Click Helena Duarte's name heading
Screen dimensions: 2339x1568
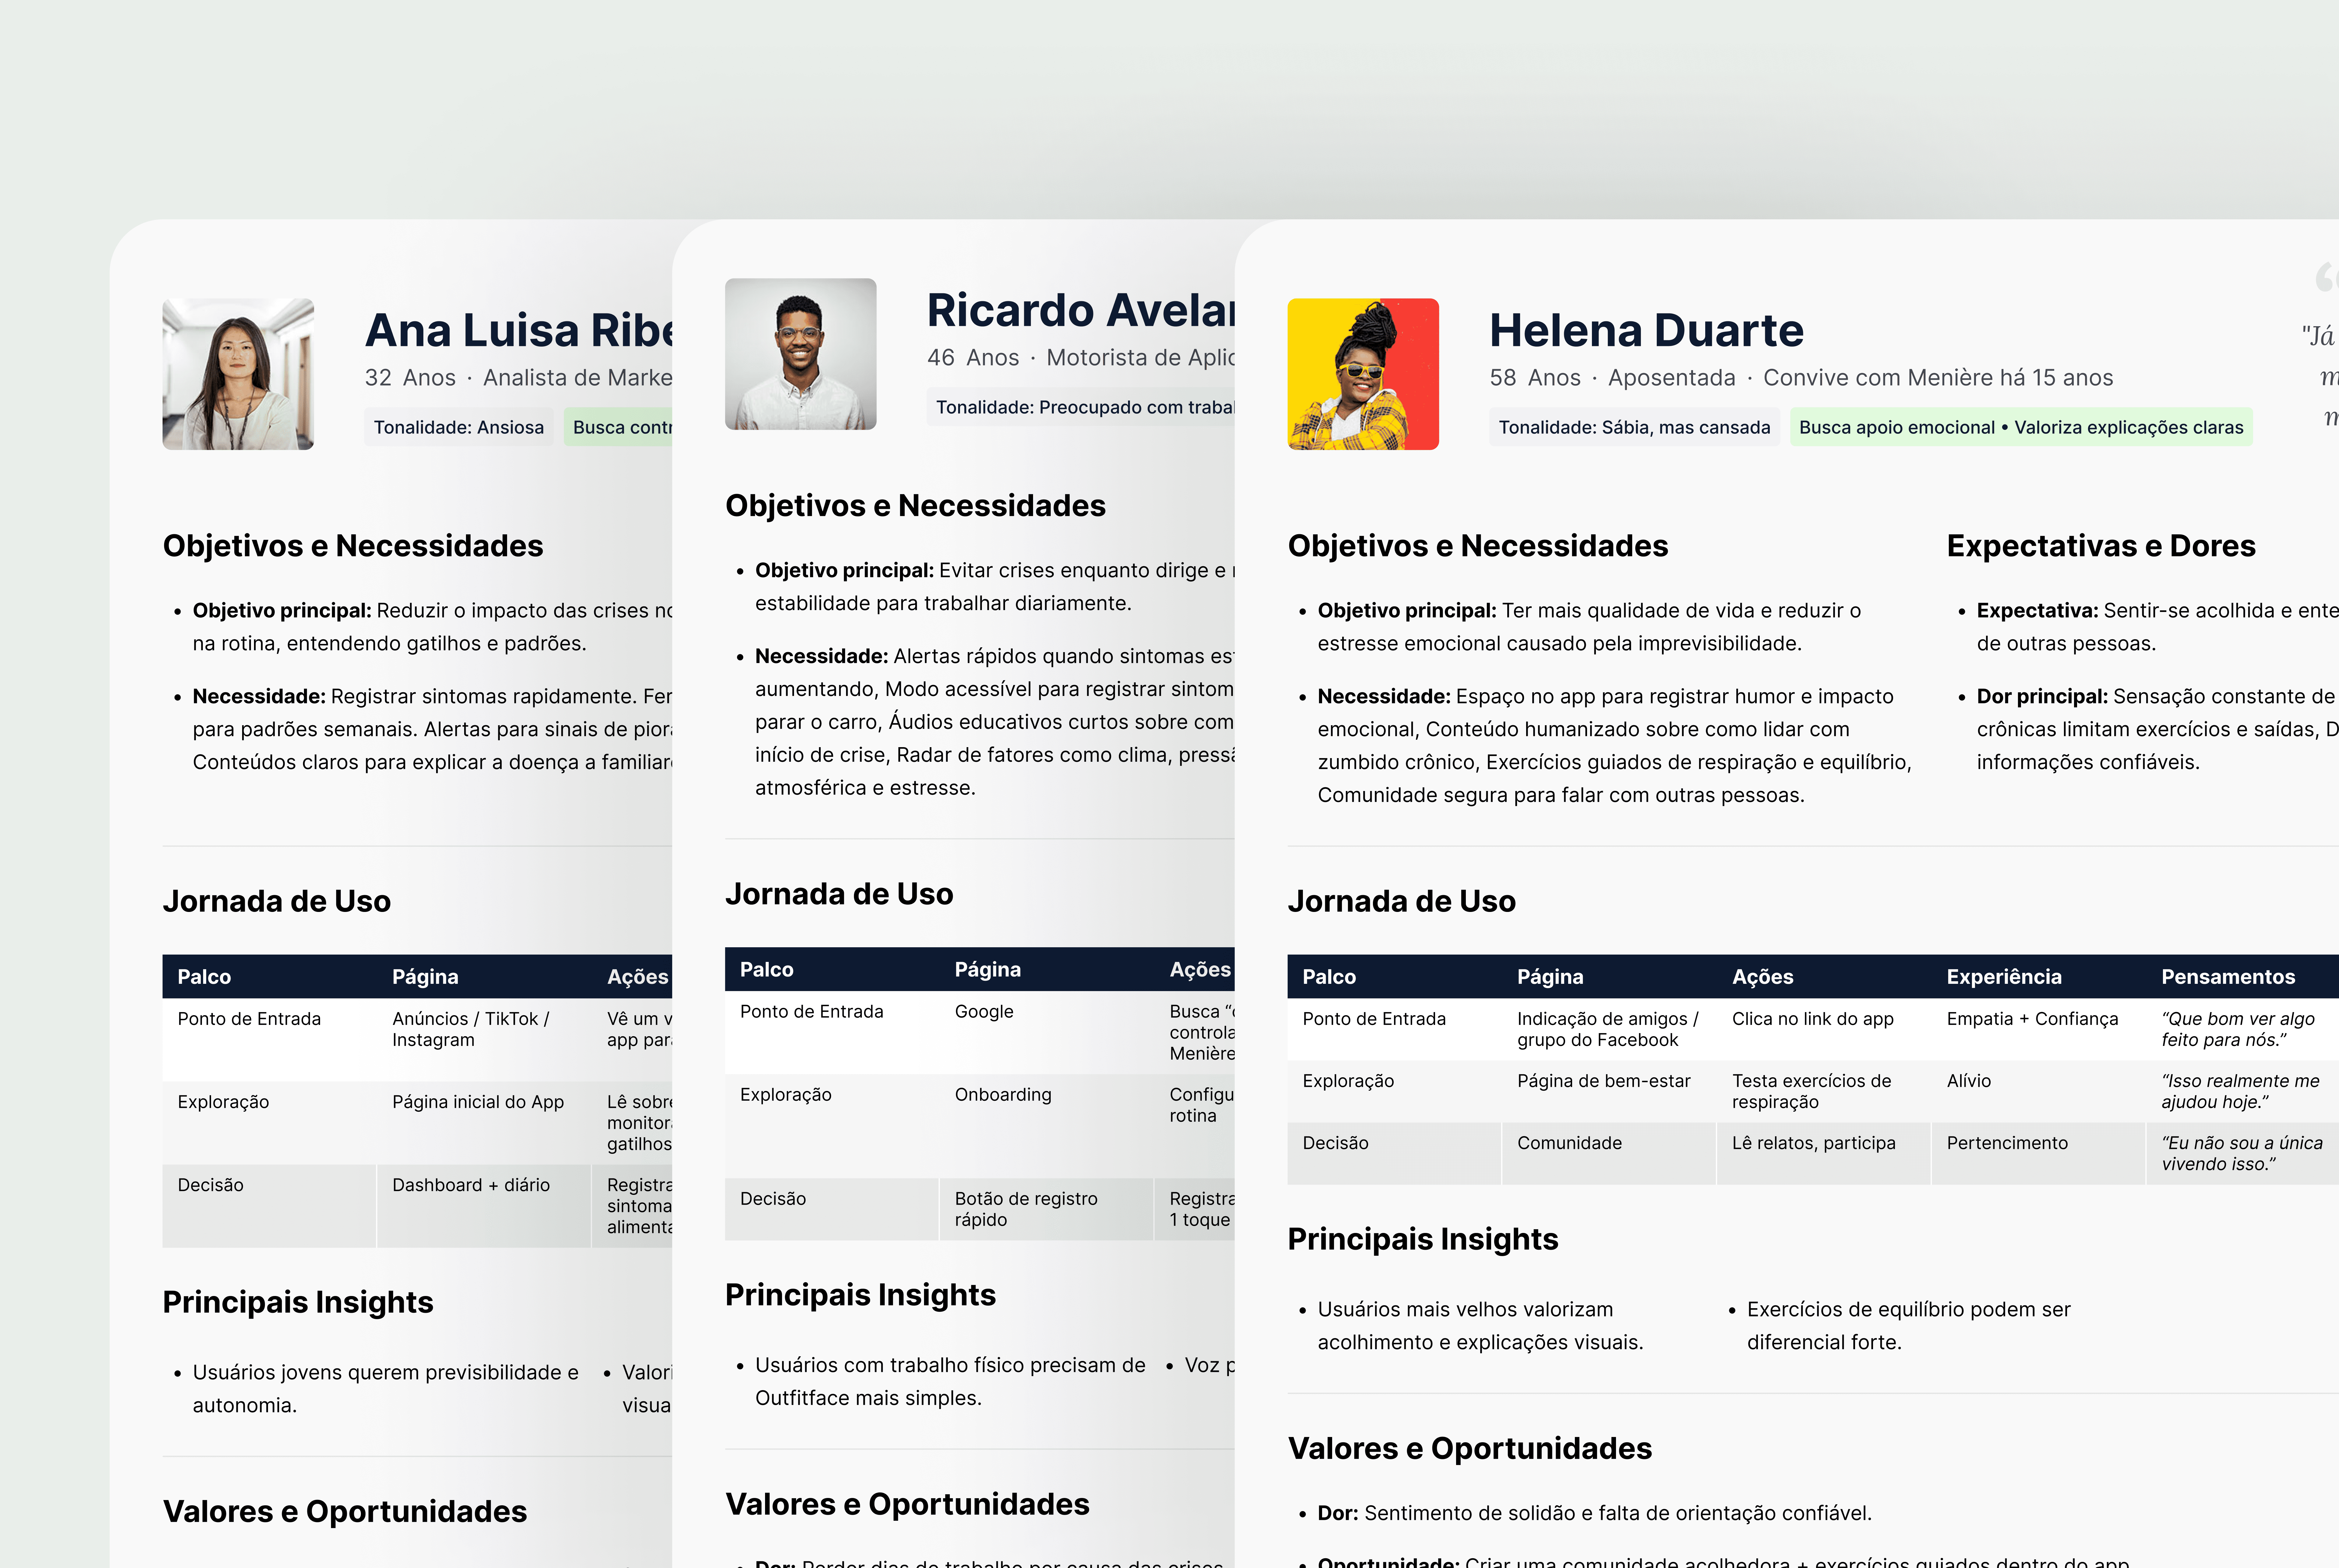pyautogui.click(x=1646, y=330)
